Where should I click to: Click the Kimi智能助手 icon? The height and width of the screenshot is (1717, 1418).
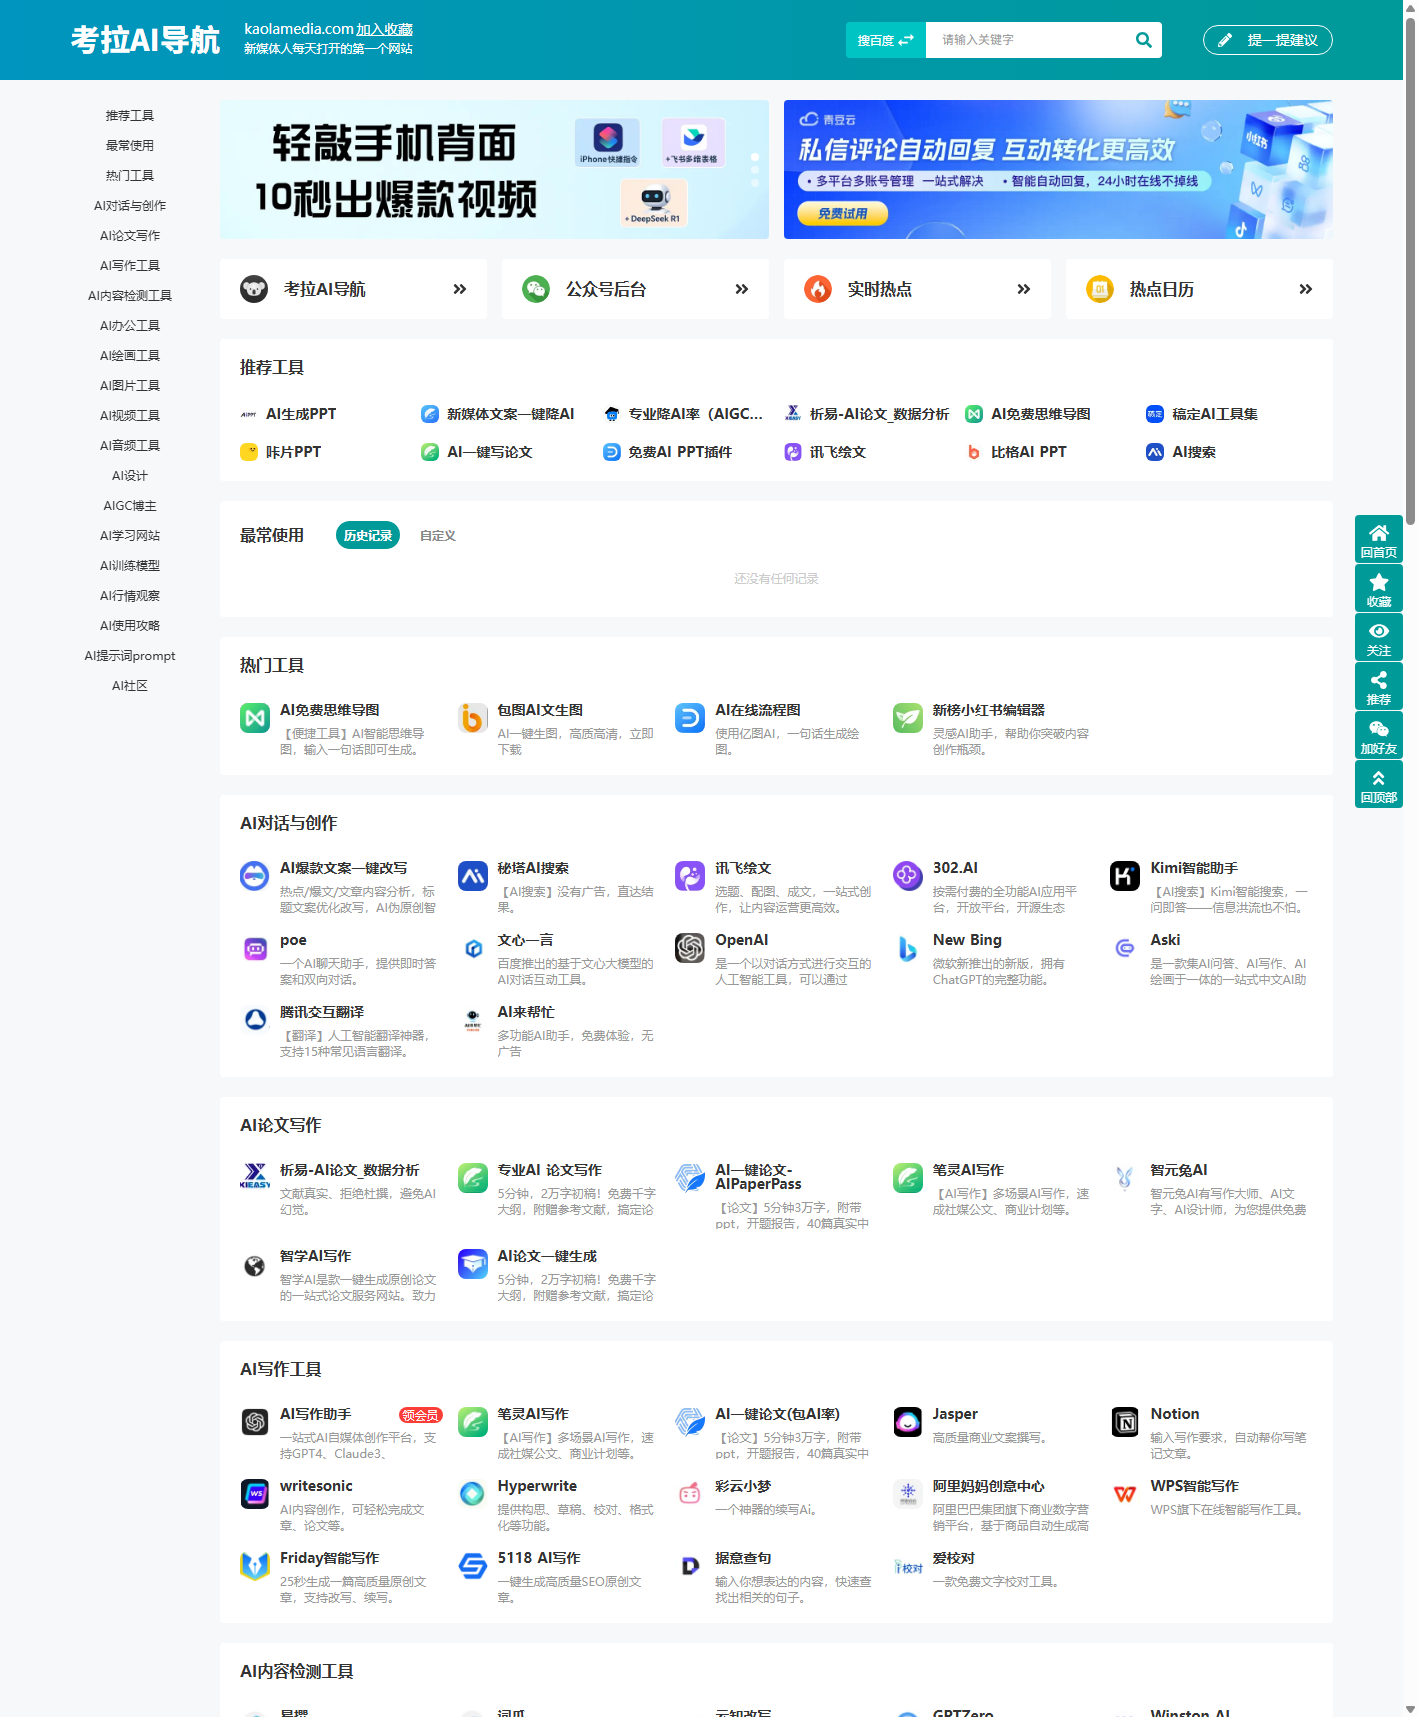[x=1125, y=876]
